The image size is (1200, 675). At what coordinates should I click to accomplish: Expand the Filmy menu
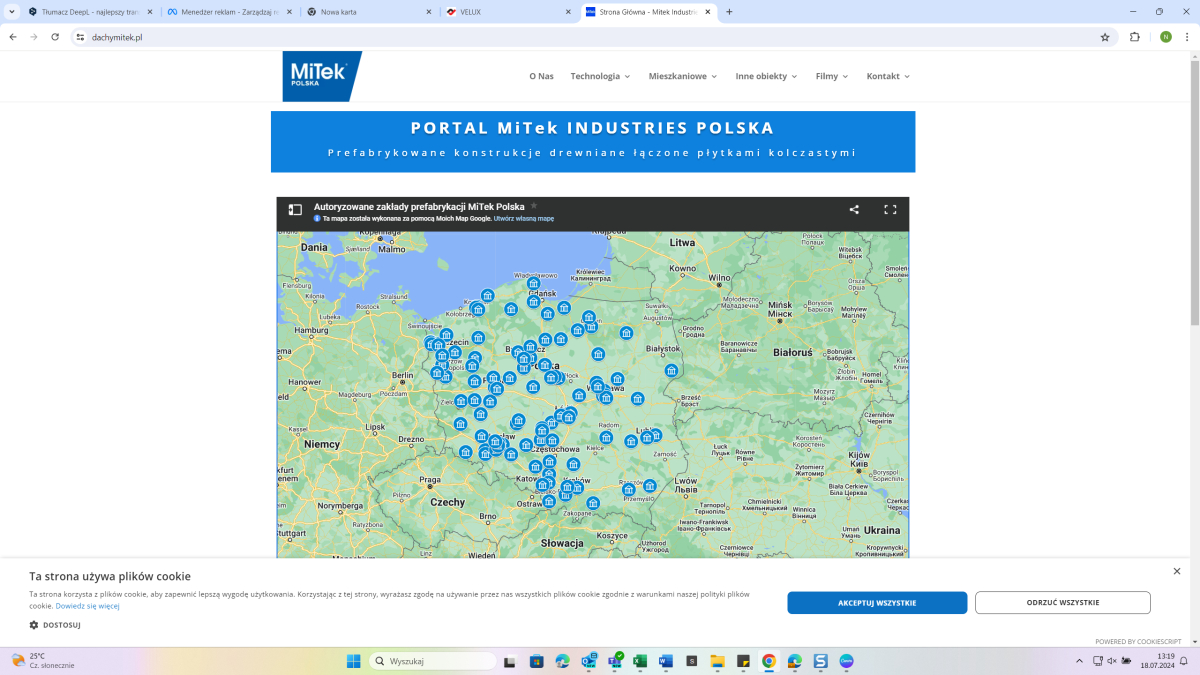click(832, 76)
